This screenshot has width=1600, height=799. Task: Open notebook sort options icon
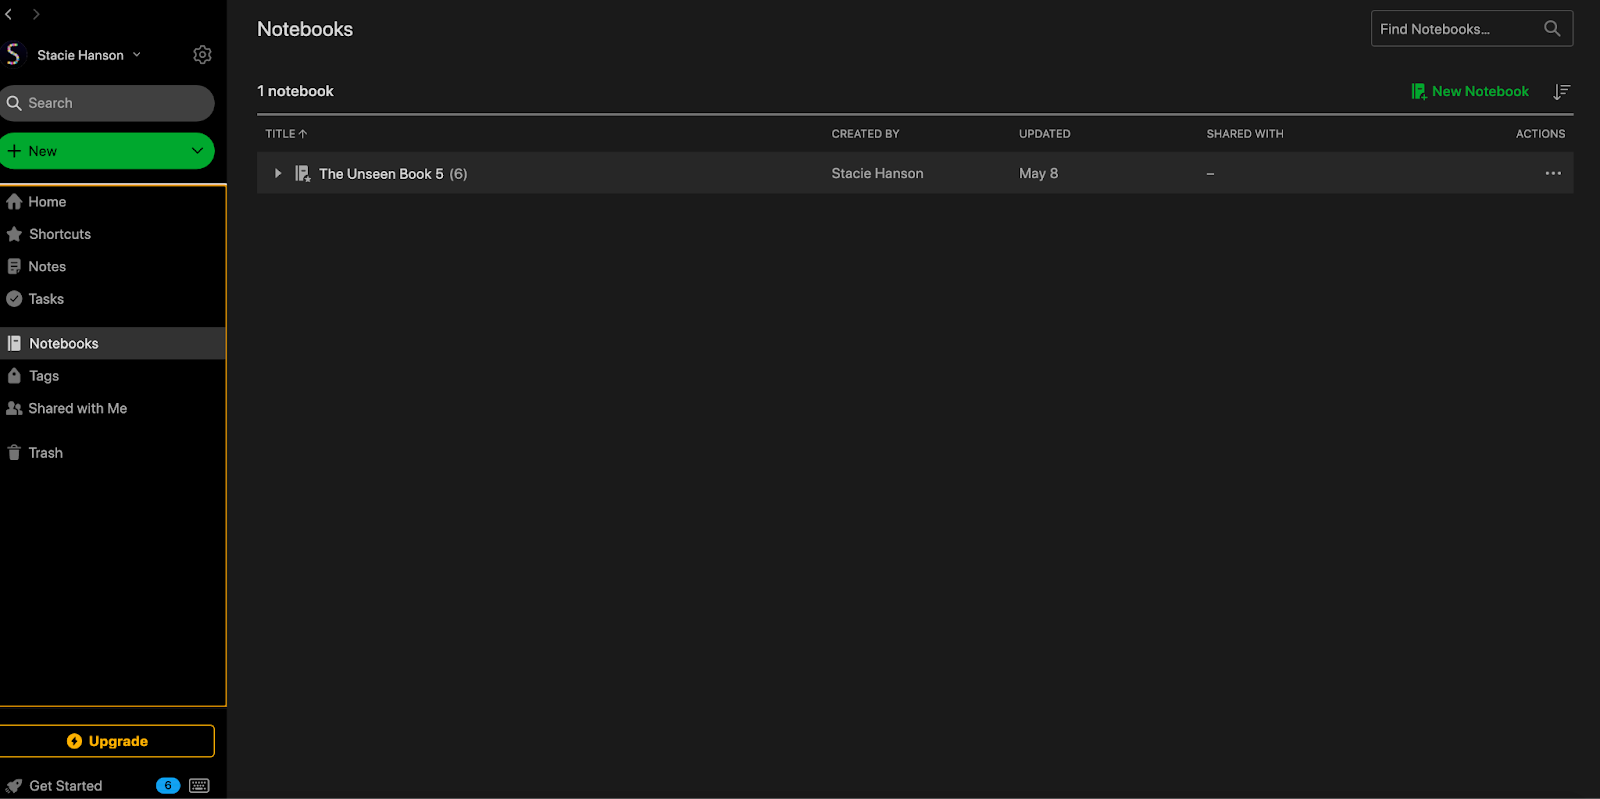[x=1562, y=91]
